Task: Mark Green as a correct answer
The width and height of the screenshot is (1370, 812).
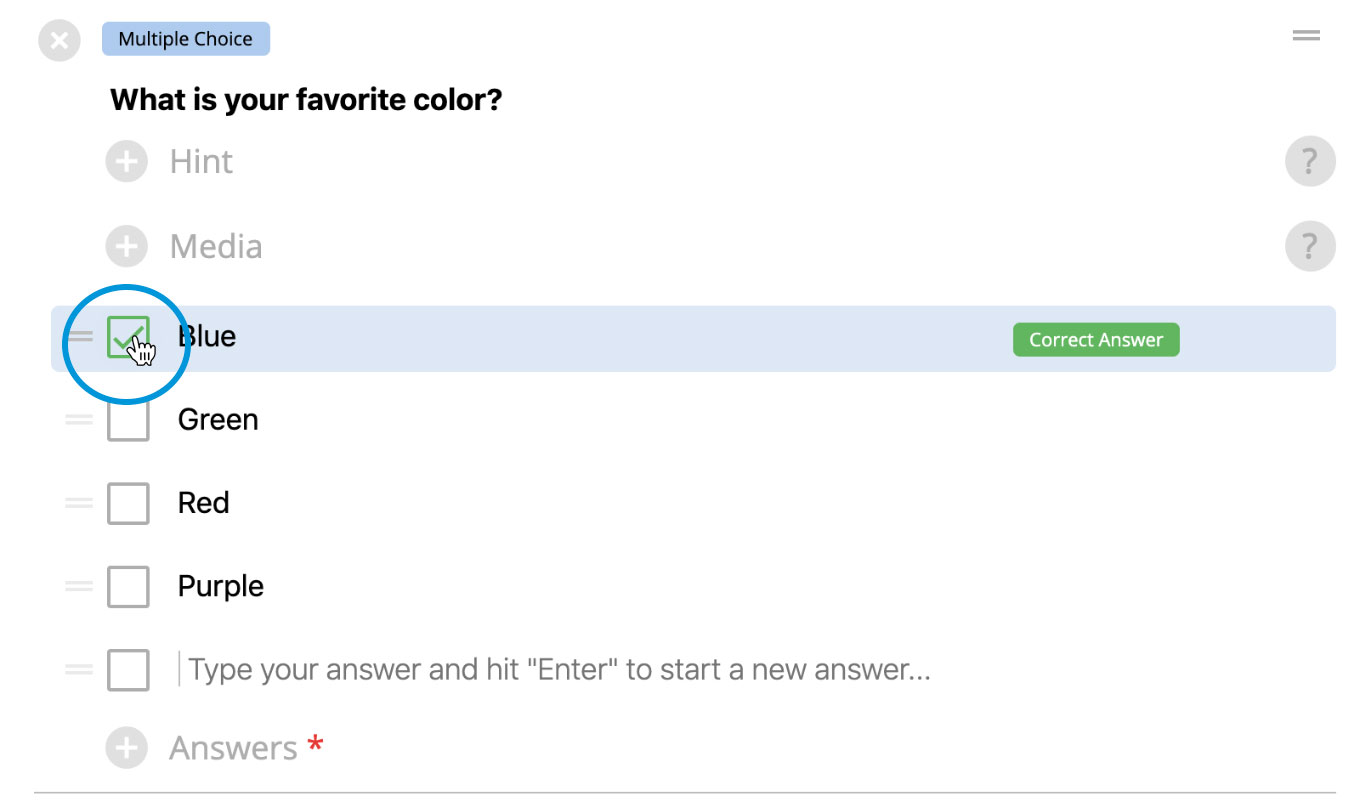Action: pyautogui.click(x=128, y=420)
